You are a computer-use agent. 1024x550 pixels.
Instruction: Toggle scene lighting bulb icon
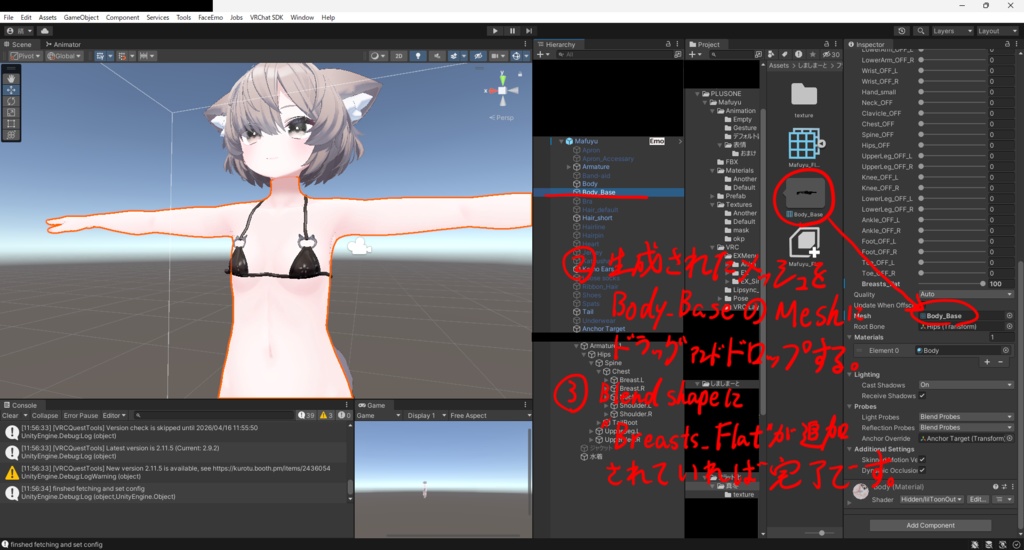pos(418,56)
